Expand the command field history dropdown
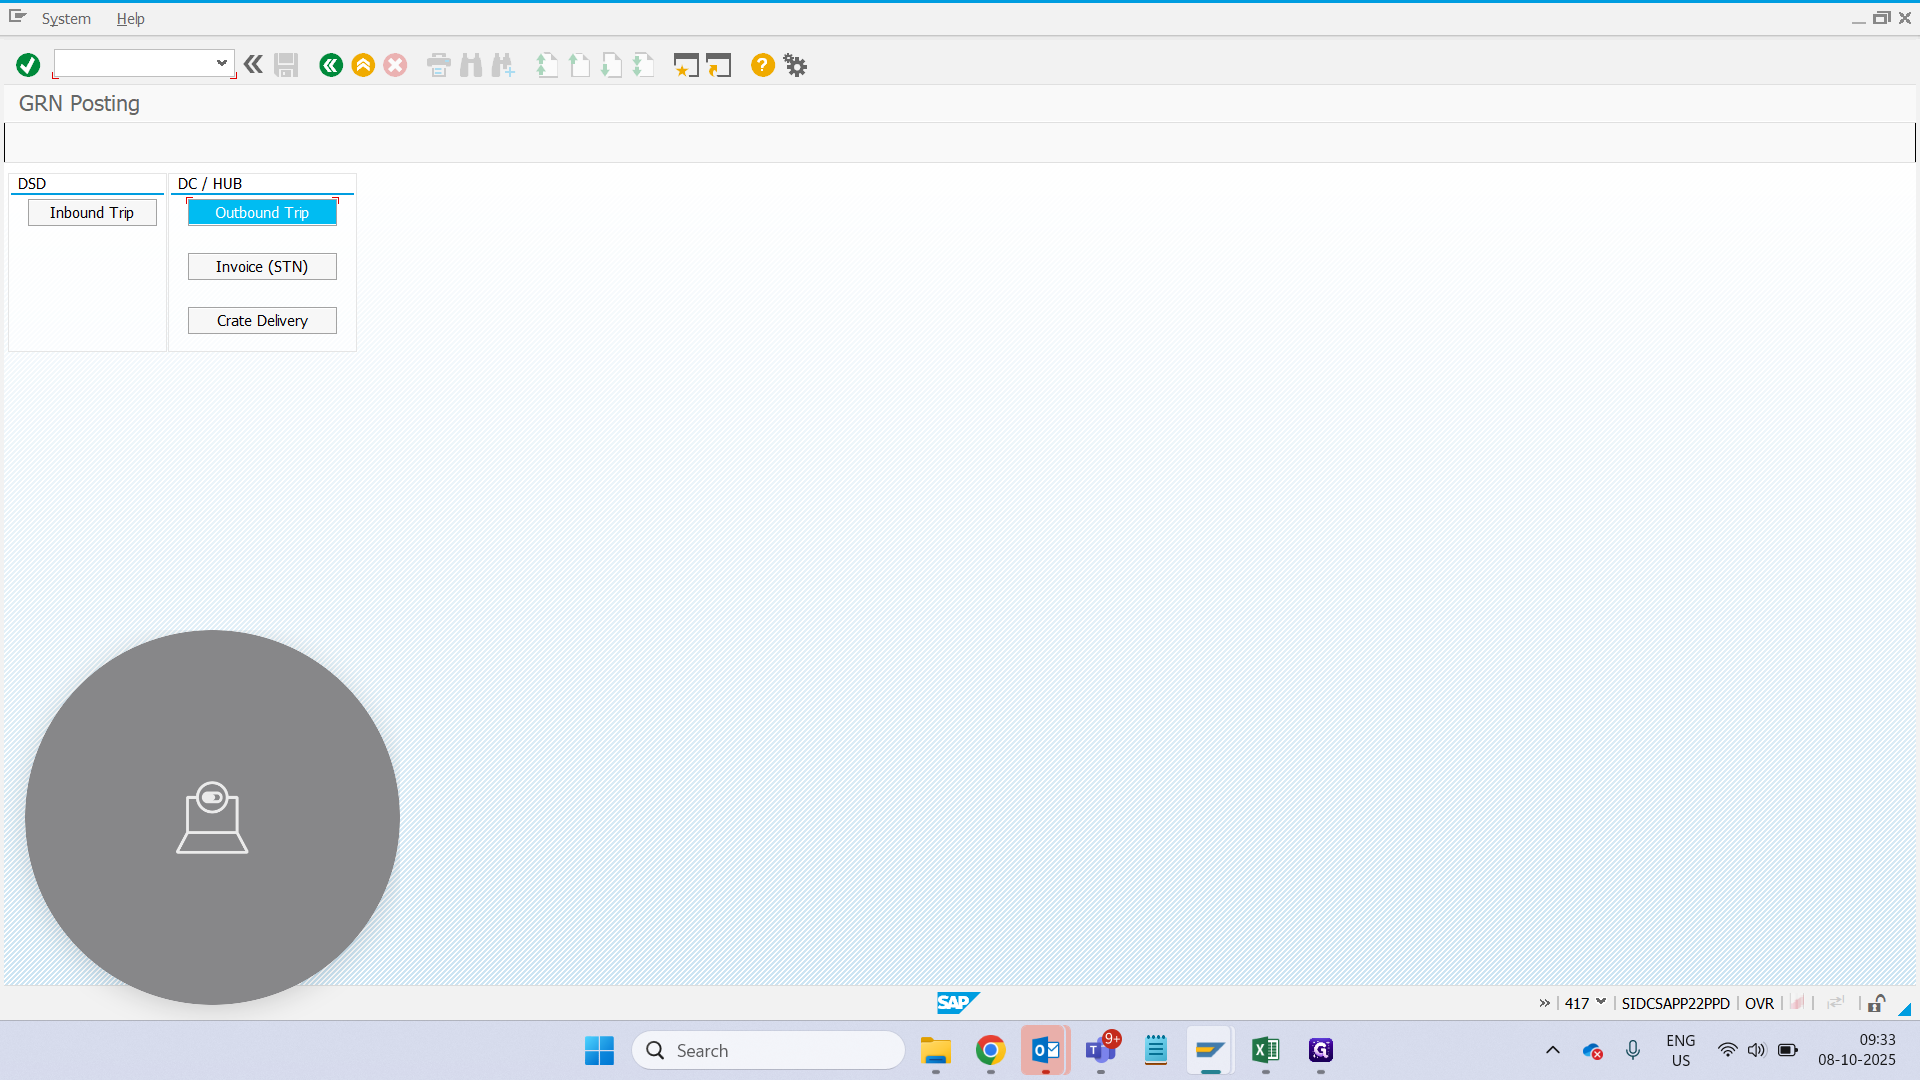The width and height of the screenshot is (1920, 1080). [x=222, y=63]
